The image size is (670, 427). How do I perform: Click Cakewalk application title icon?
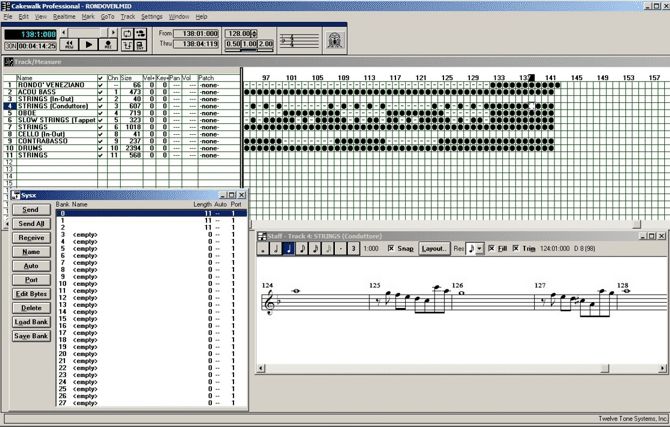6,6
